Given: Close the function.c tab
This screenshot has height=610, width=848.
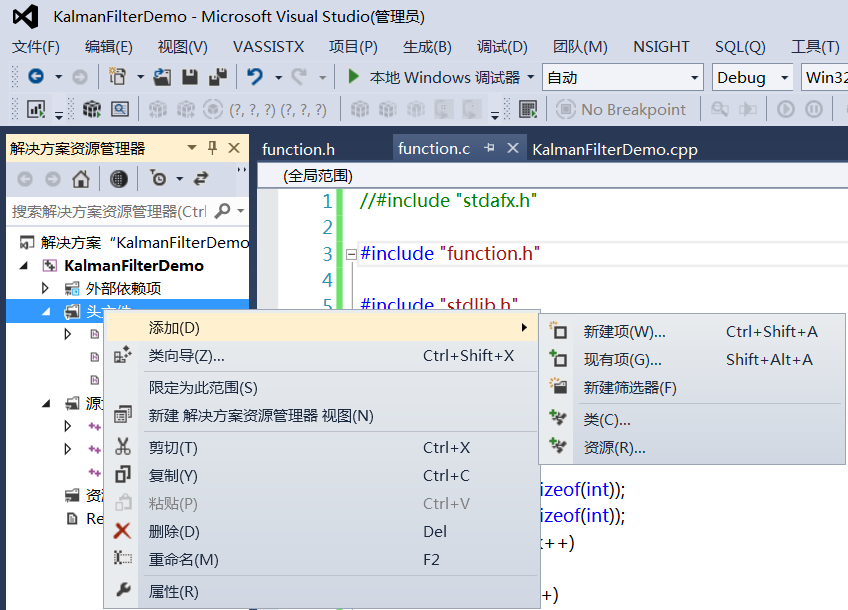Looking at the screenshot, I should point(513,148).
